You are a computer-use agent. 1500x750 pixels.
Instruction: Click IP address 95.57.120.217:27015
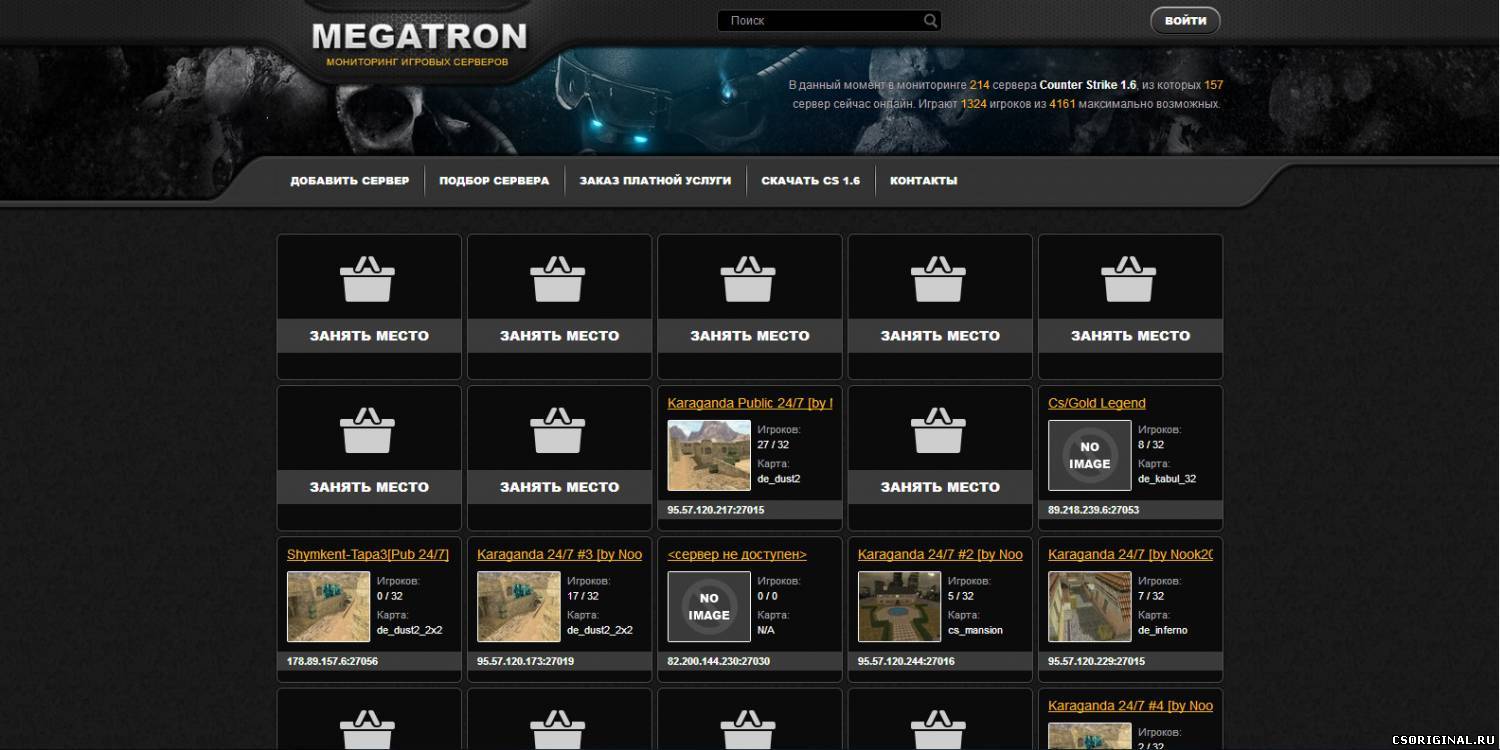(x=716, y=510)
